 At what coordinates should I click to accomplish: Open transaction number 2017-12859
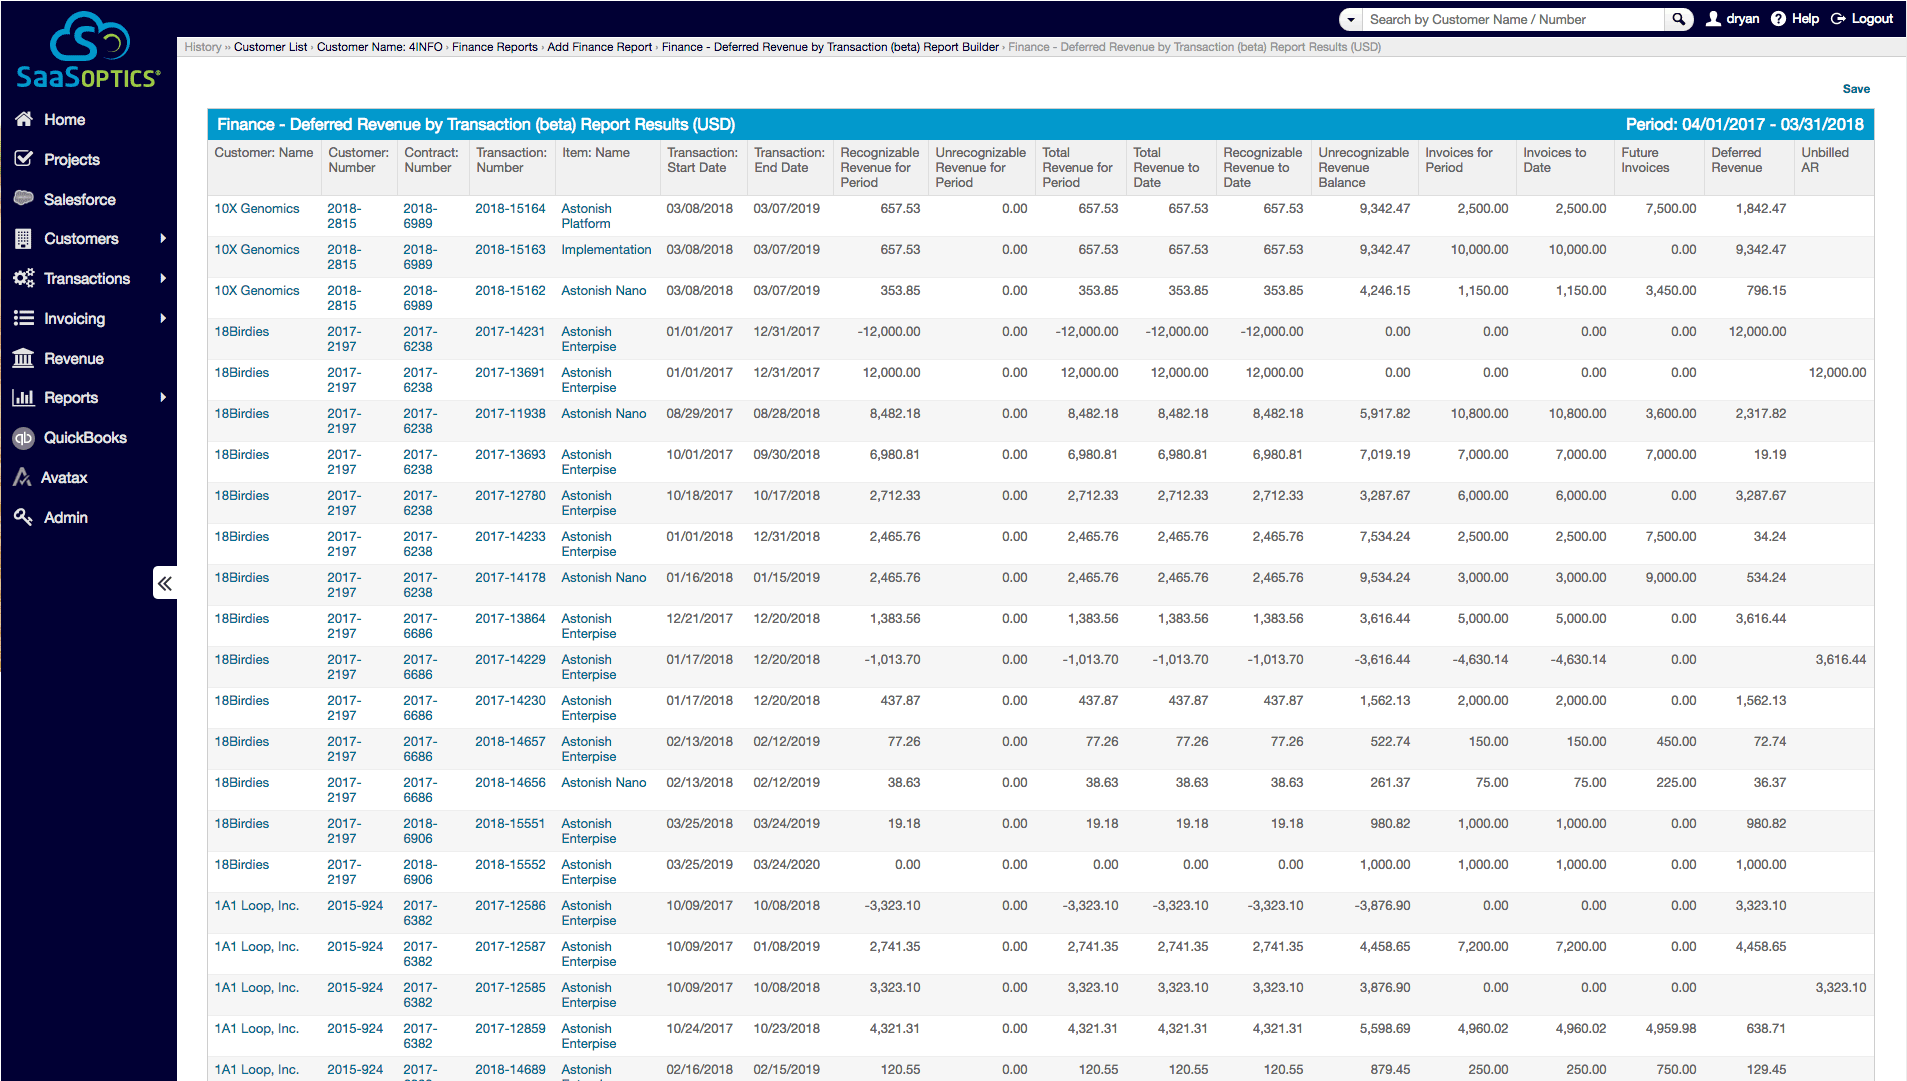pyautogui.click(x=510, y=1029)
